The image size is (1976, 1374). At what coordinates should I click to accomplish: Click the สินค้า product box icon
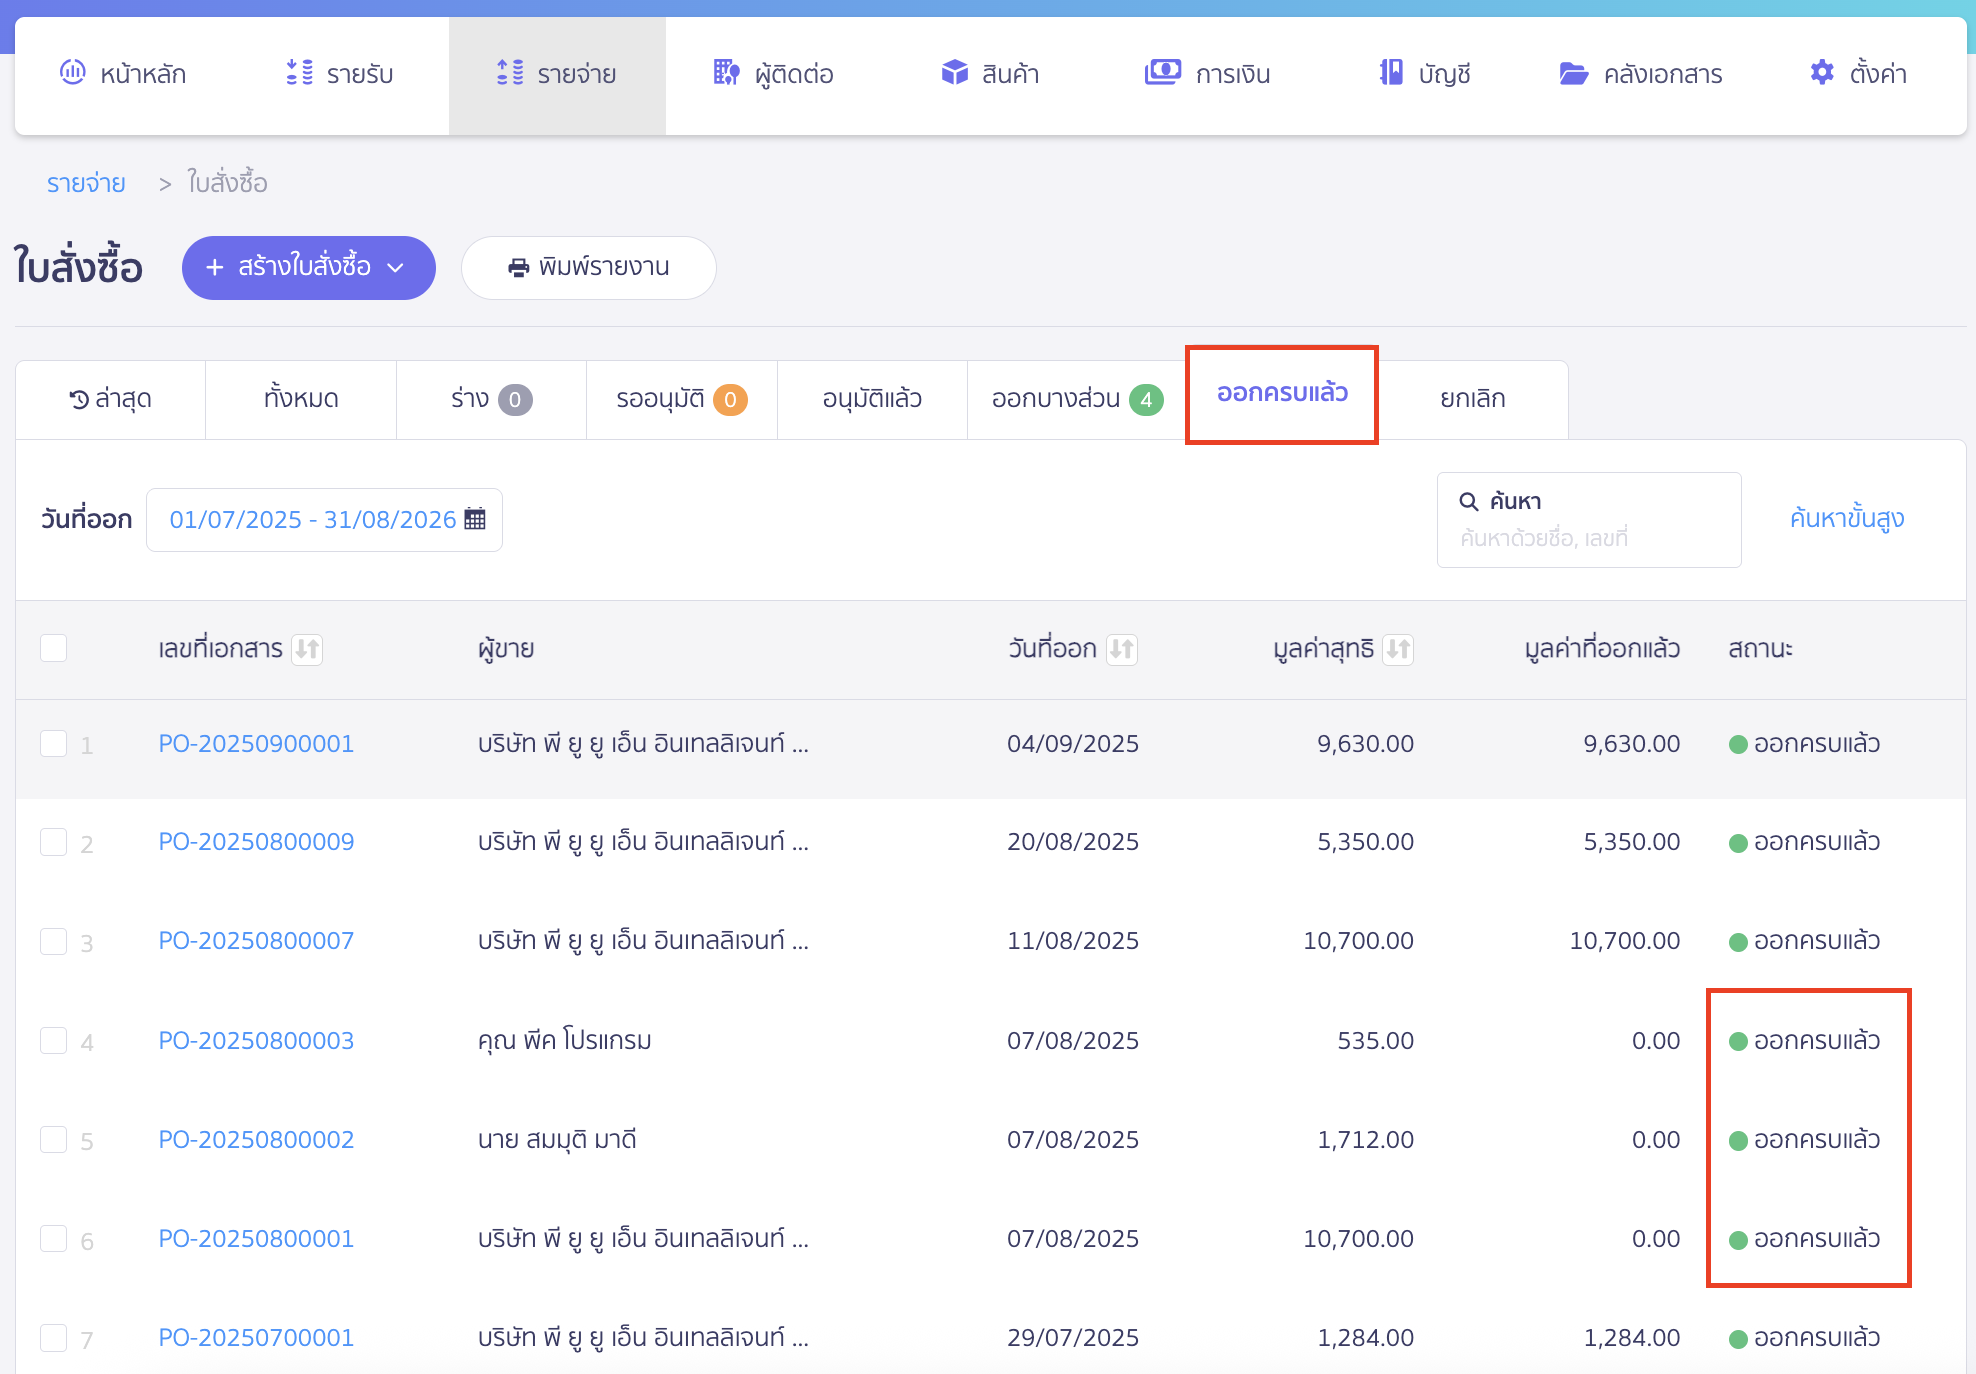pyautogui.click(x=955, y=72)
